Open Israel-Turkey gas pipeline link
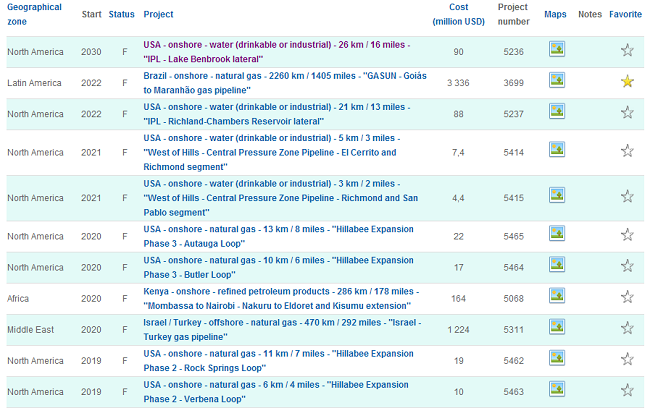 tap(282, 330)
